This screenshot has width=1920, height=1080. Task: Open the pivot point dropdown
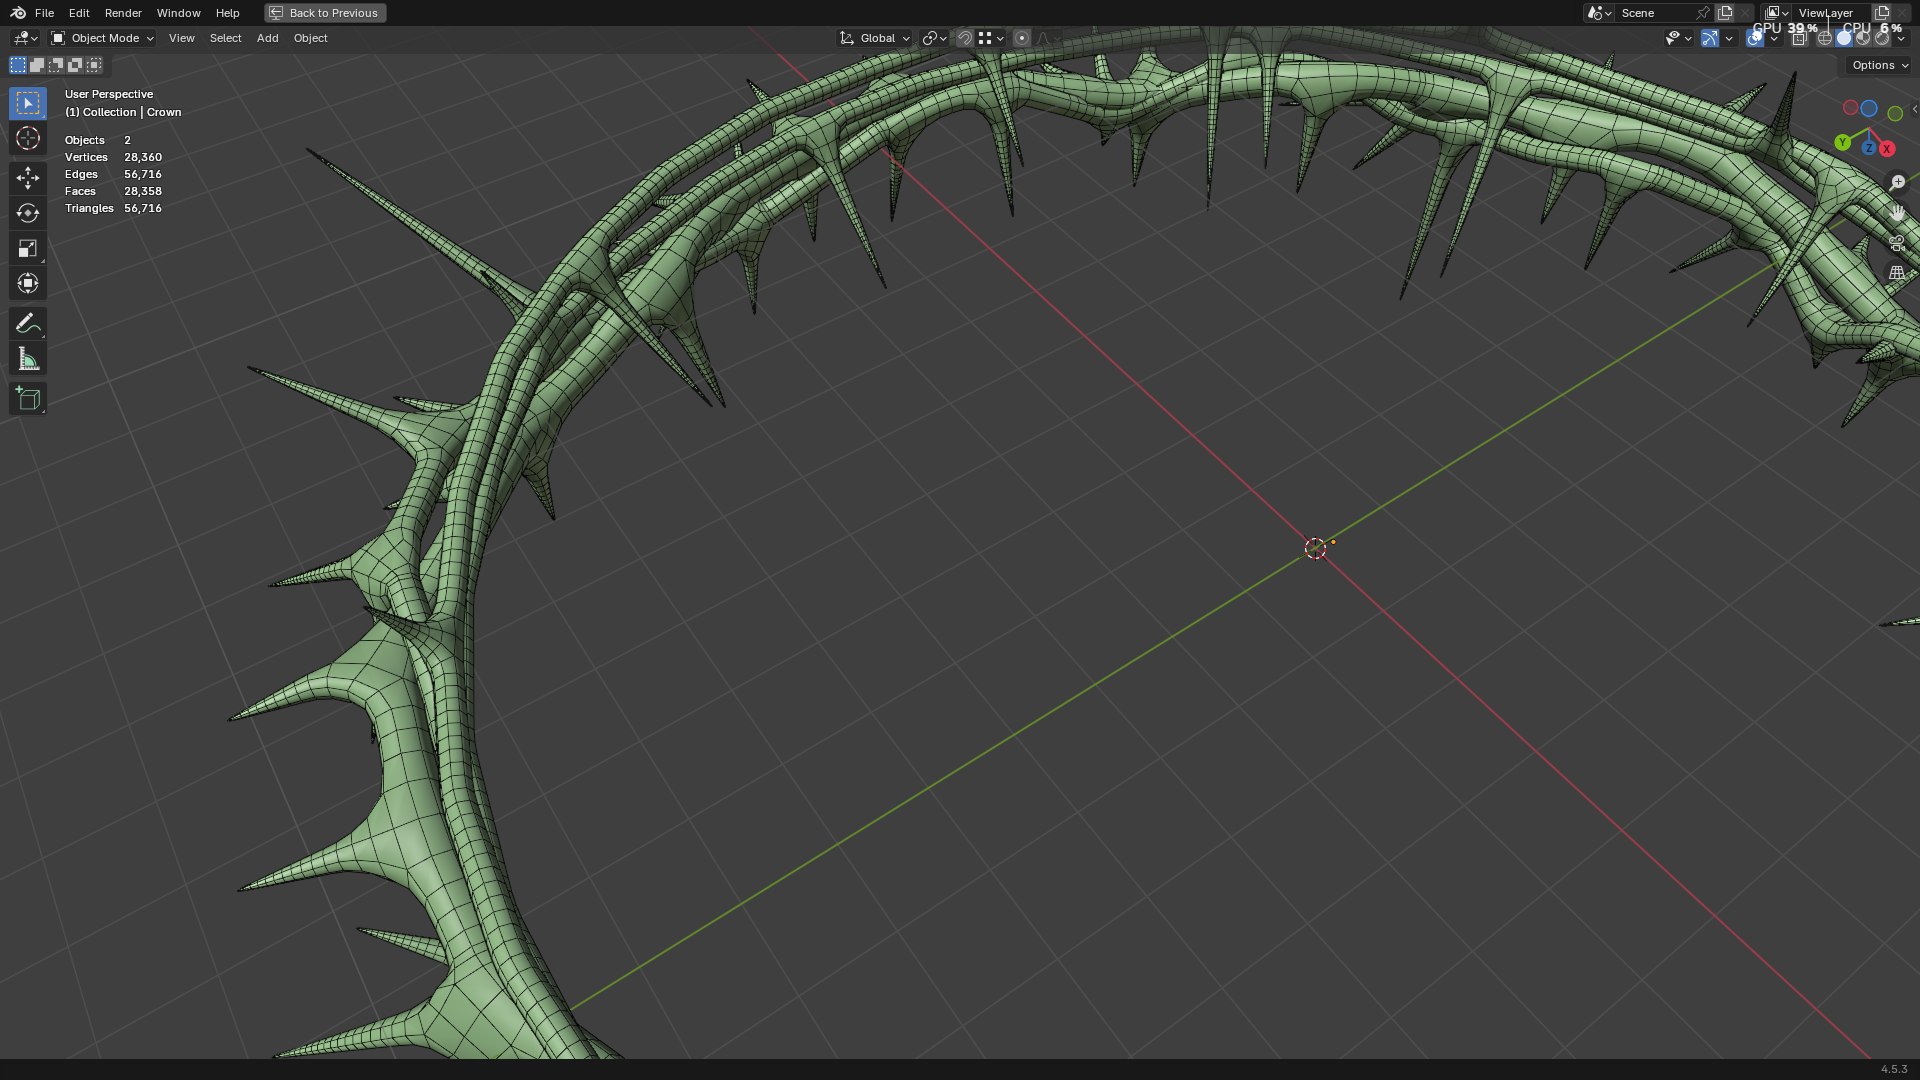[x=934, y=38]
